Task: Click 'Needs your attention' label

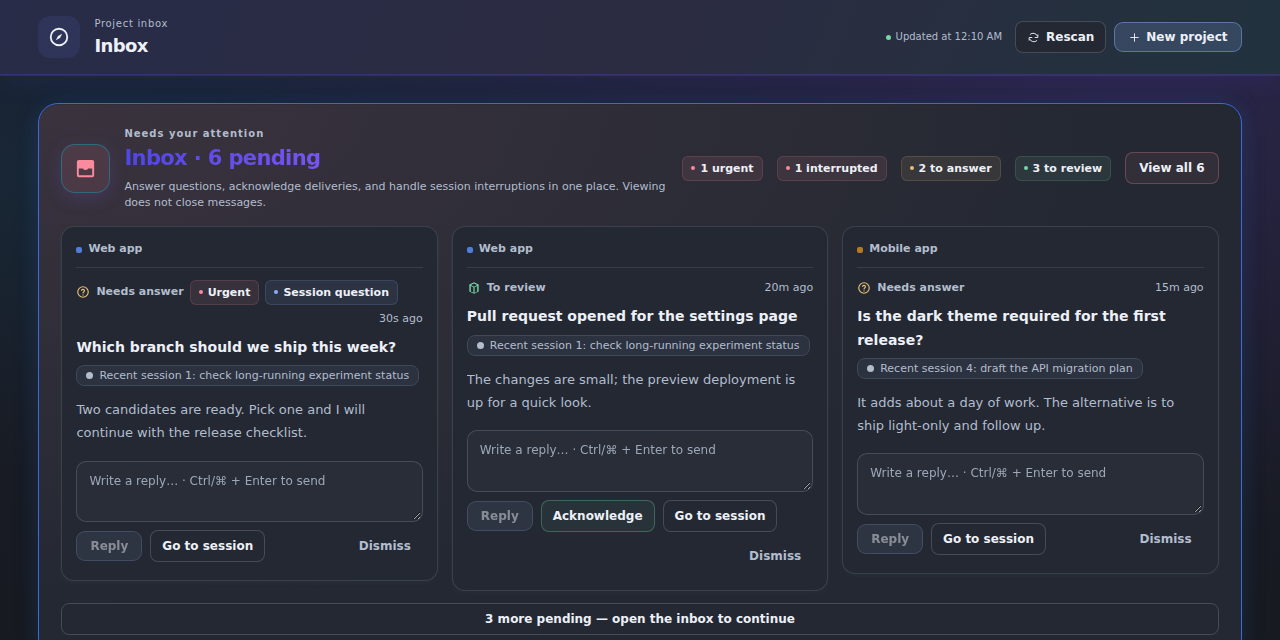Action: [x=194, y=133]
